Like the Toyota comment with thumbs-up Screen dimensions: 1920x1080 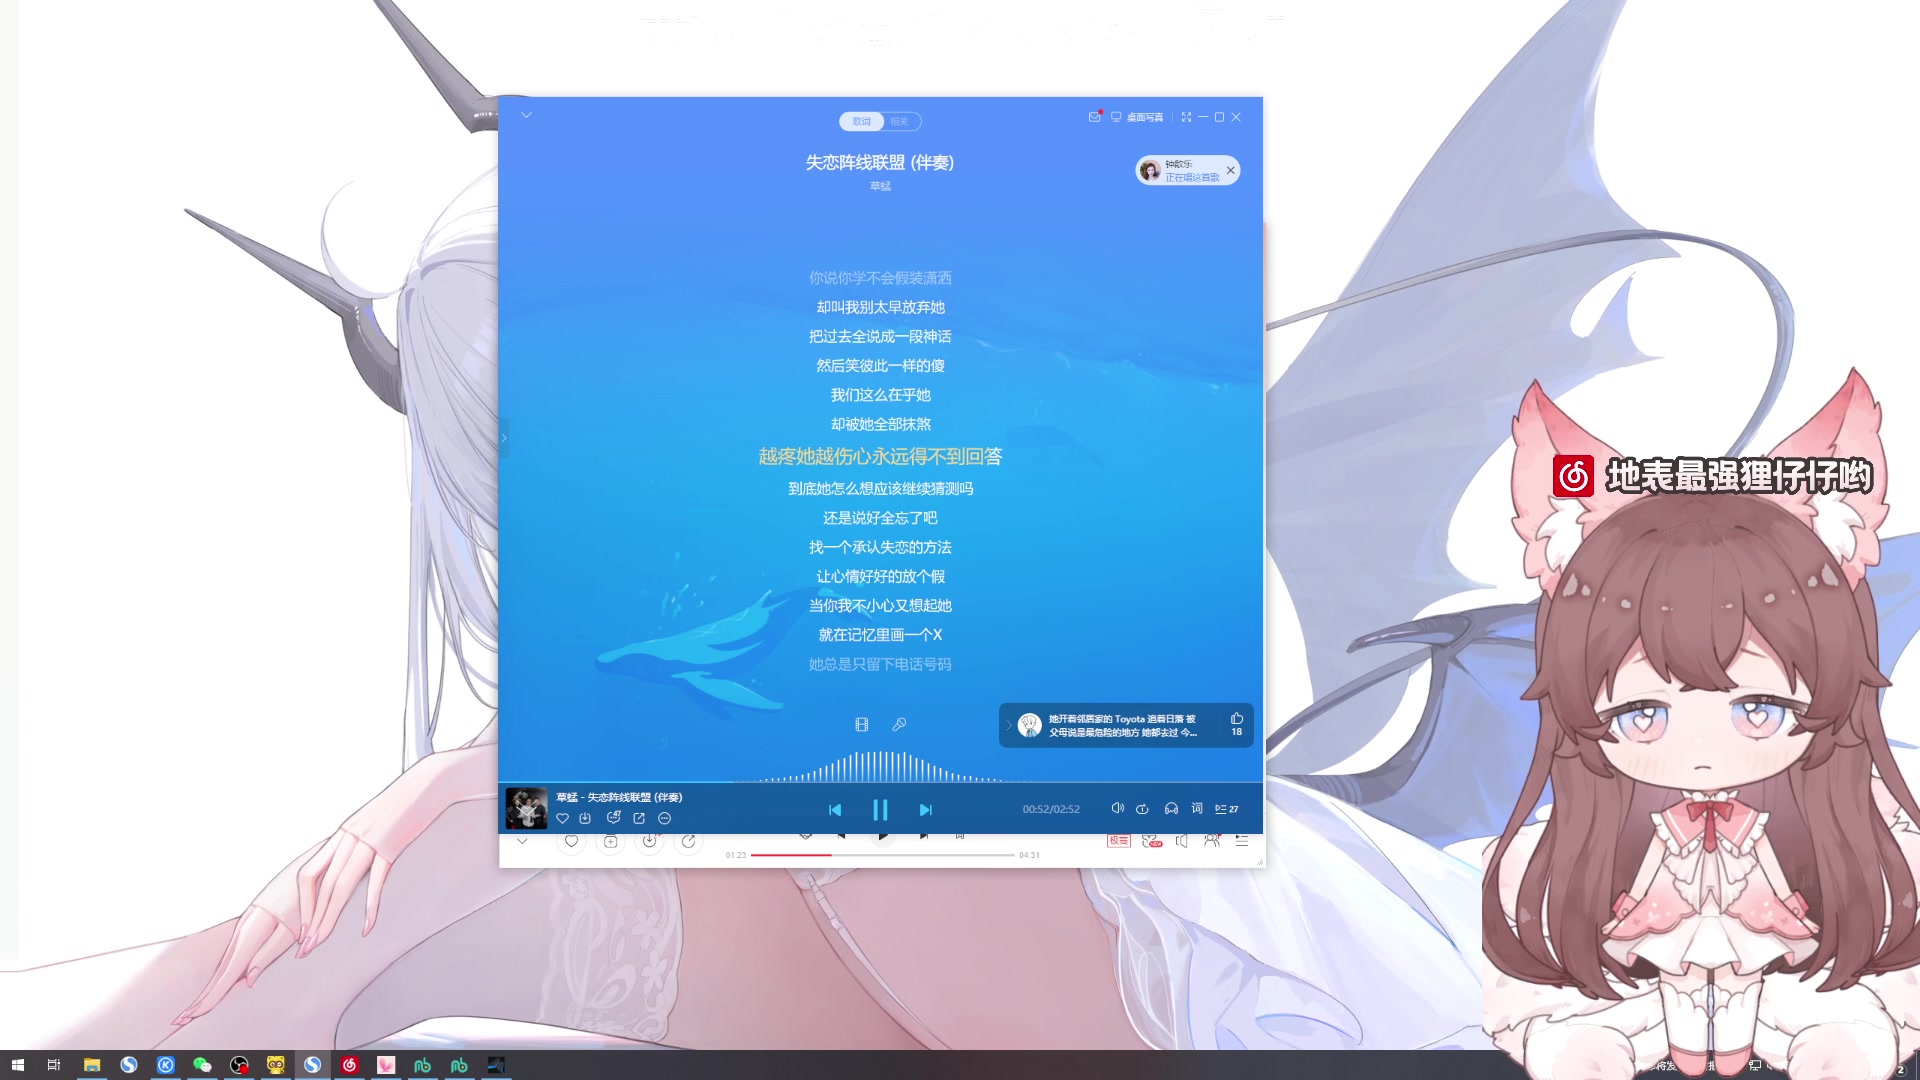1237,719
